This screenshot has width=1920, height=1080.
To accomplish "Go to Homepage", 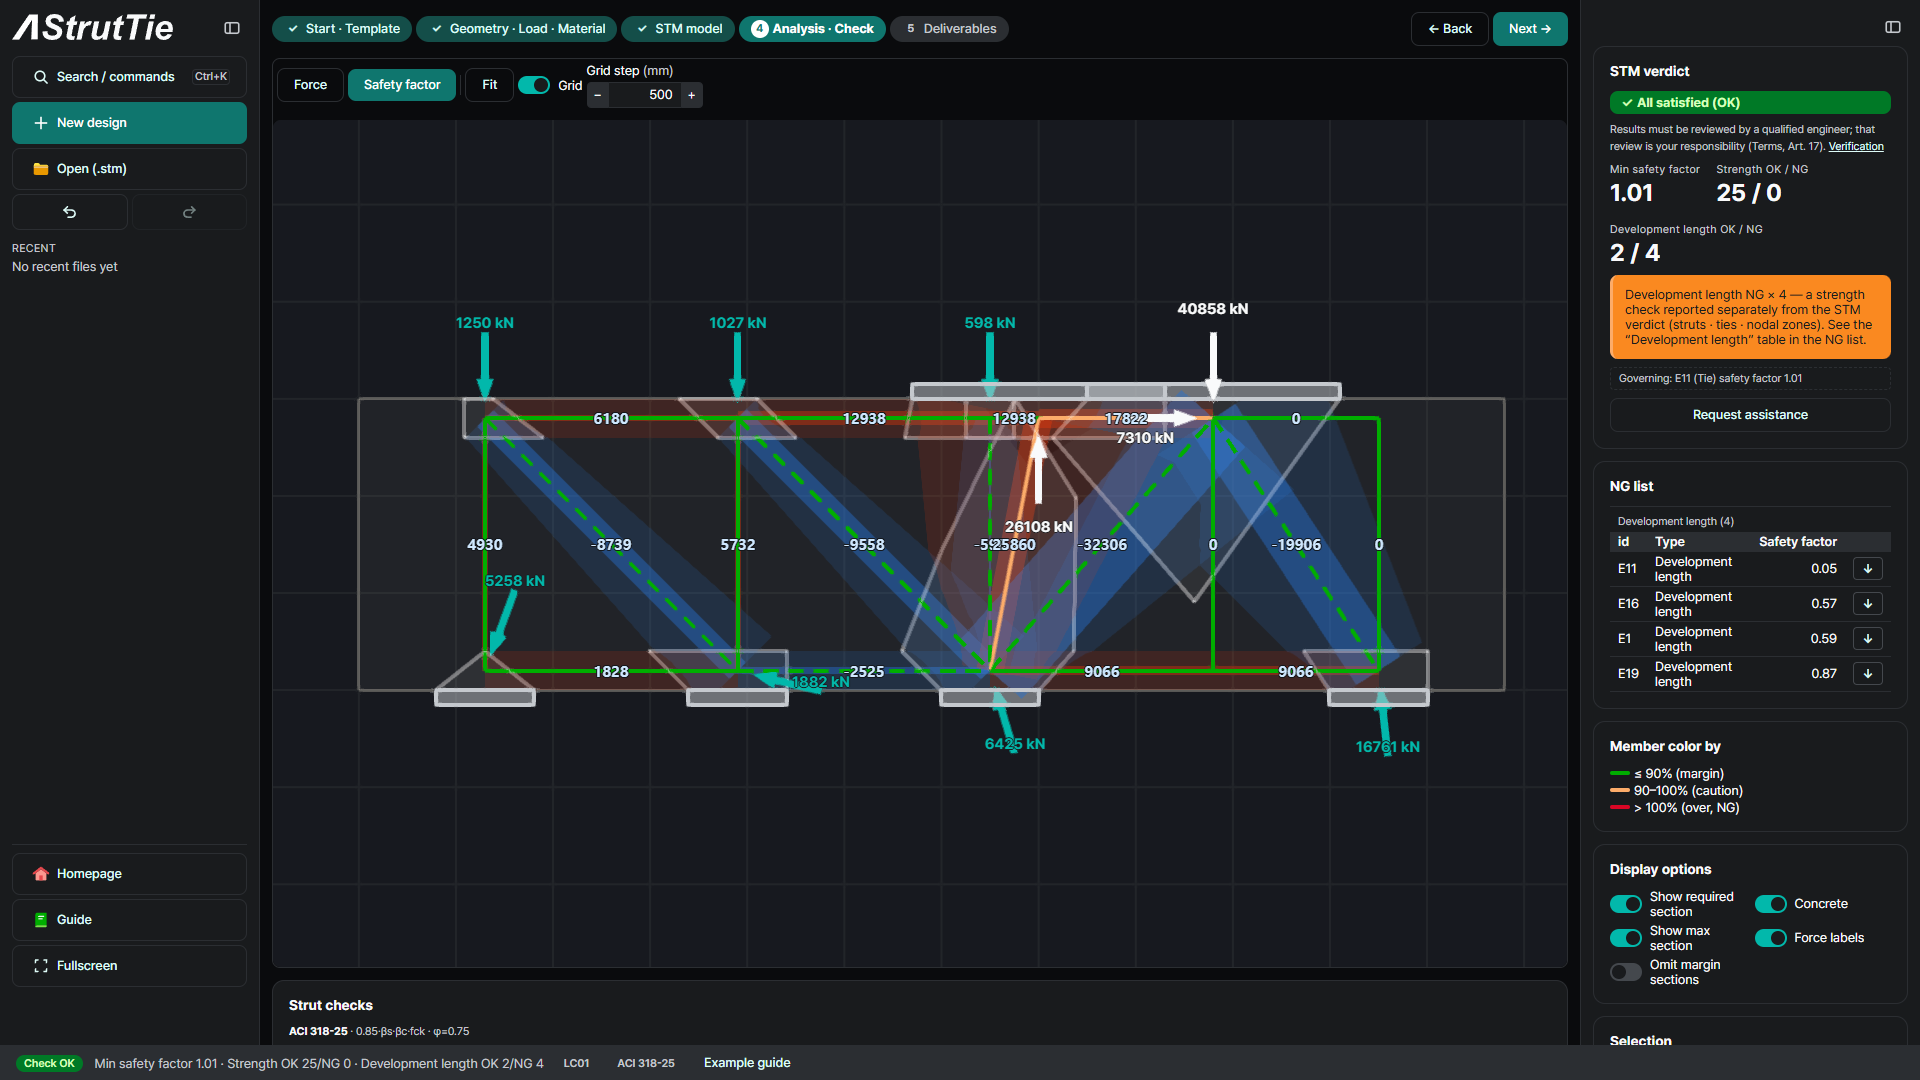I will click(x=129, y=874).
